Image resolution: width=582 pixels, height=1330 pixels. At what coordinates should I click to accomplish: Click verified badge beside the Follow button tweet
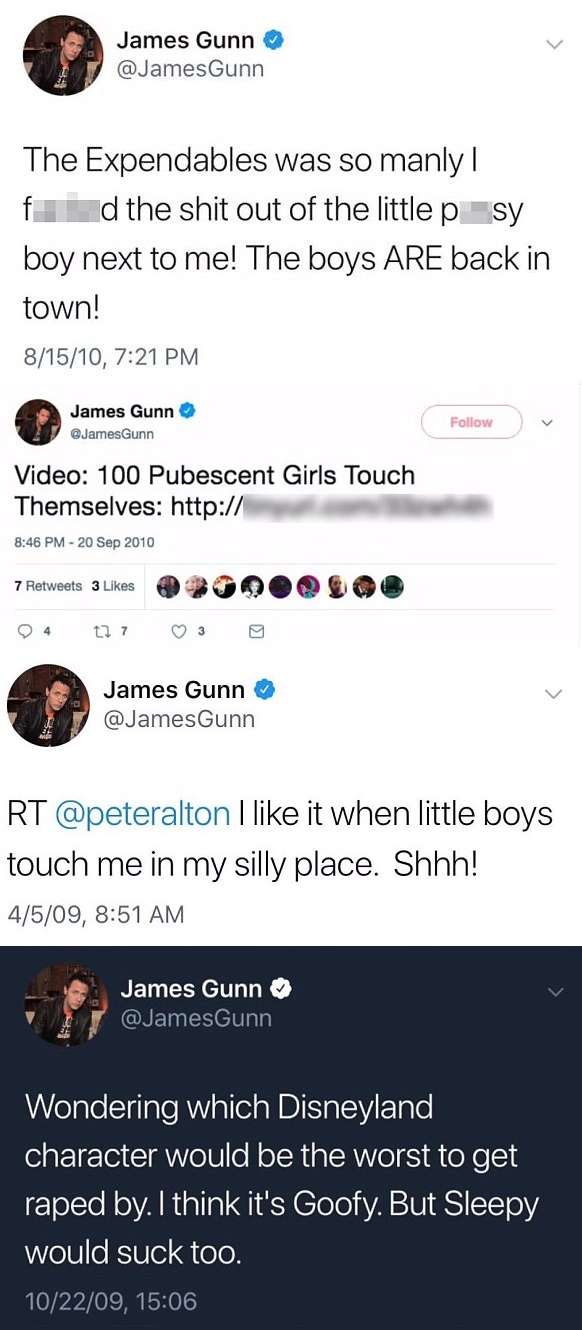tap(187, 411)
